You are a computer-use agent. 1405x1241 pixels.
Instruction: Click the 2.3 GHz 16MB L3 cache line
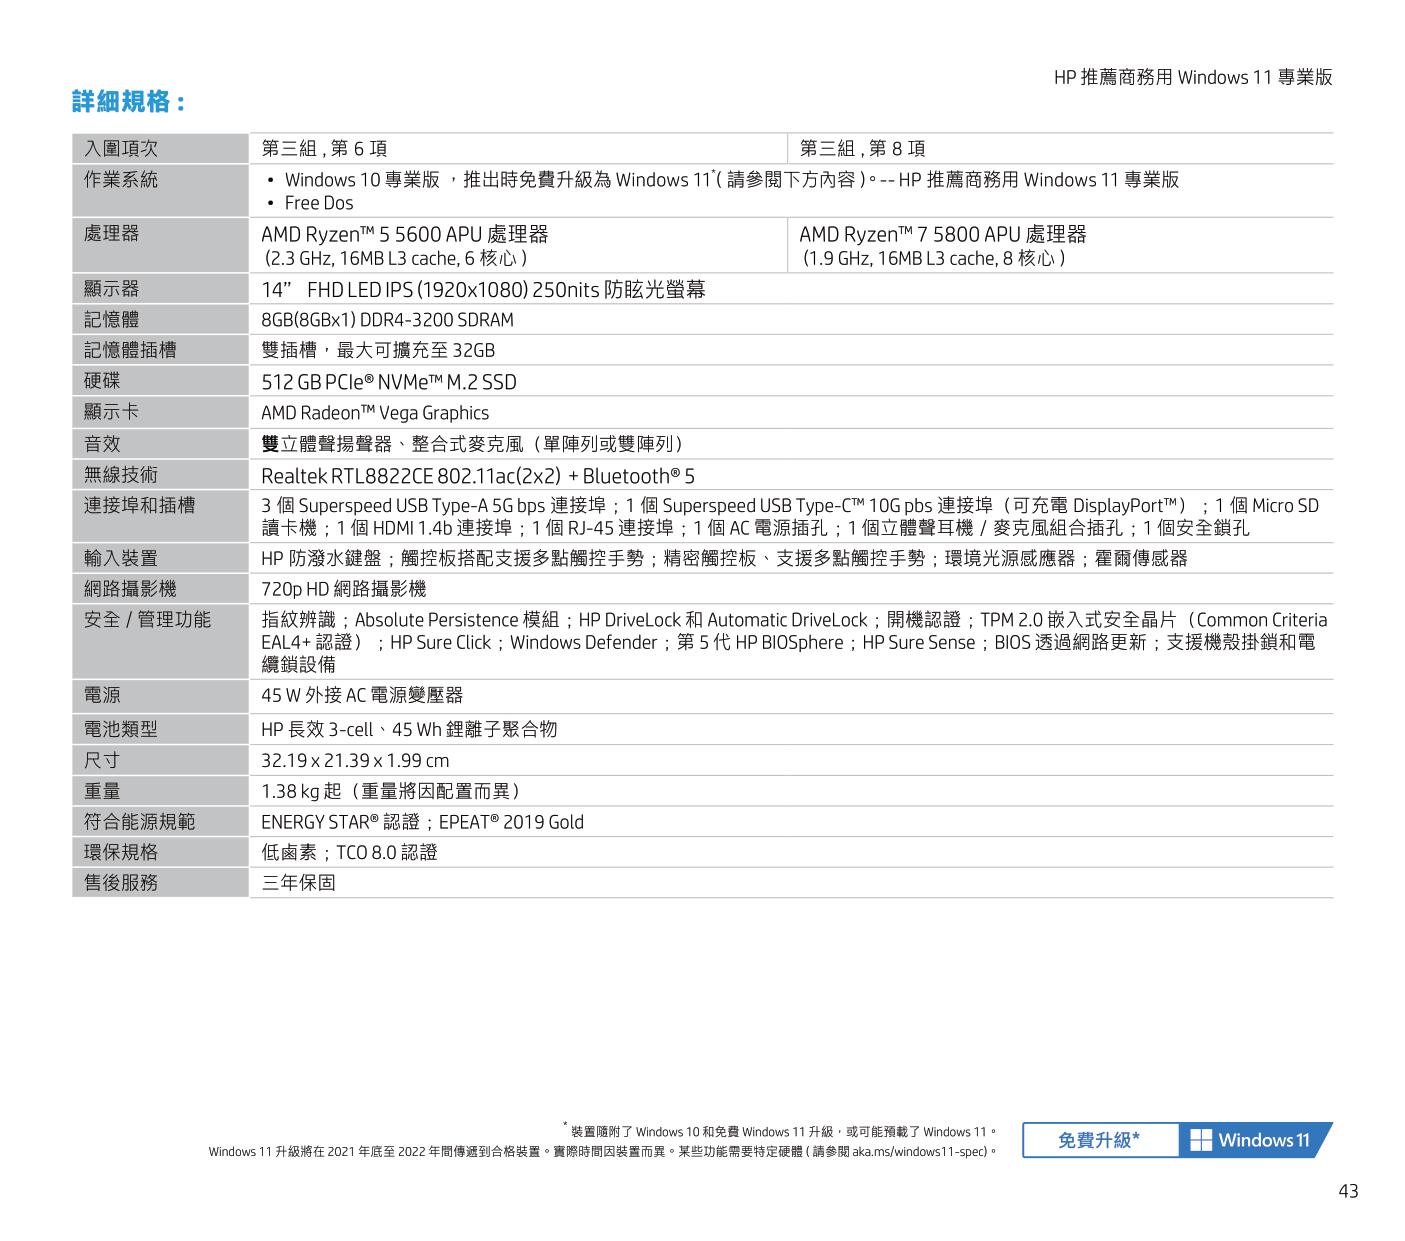tap(396, 259)
